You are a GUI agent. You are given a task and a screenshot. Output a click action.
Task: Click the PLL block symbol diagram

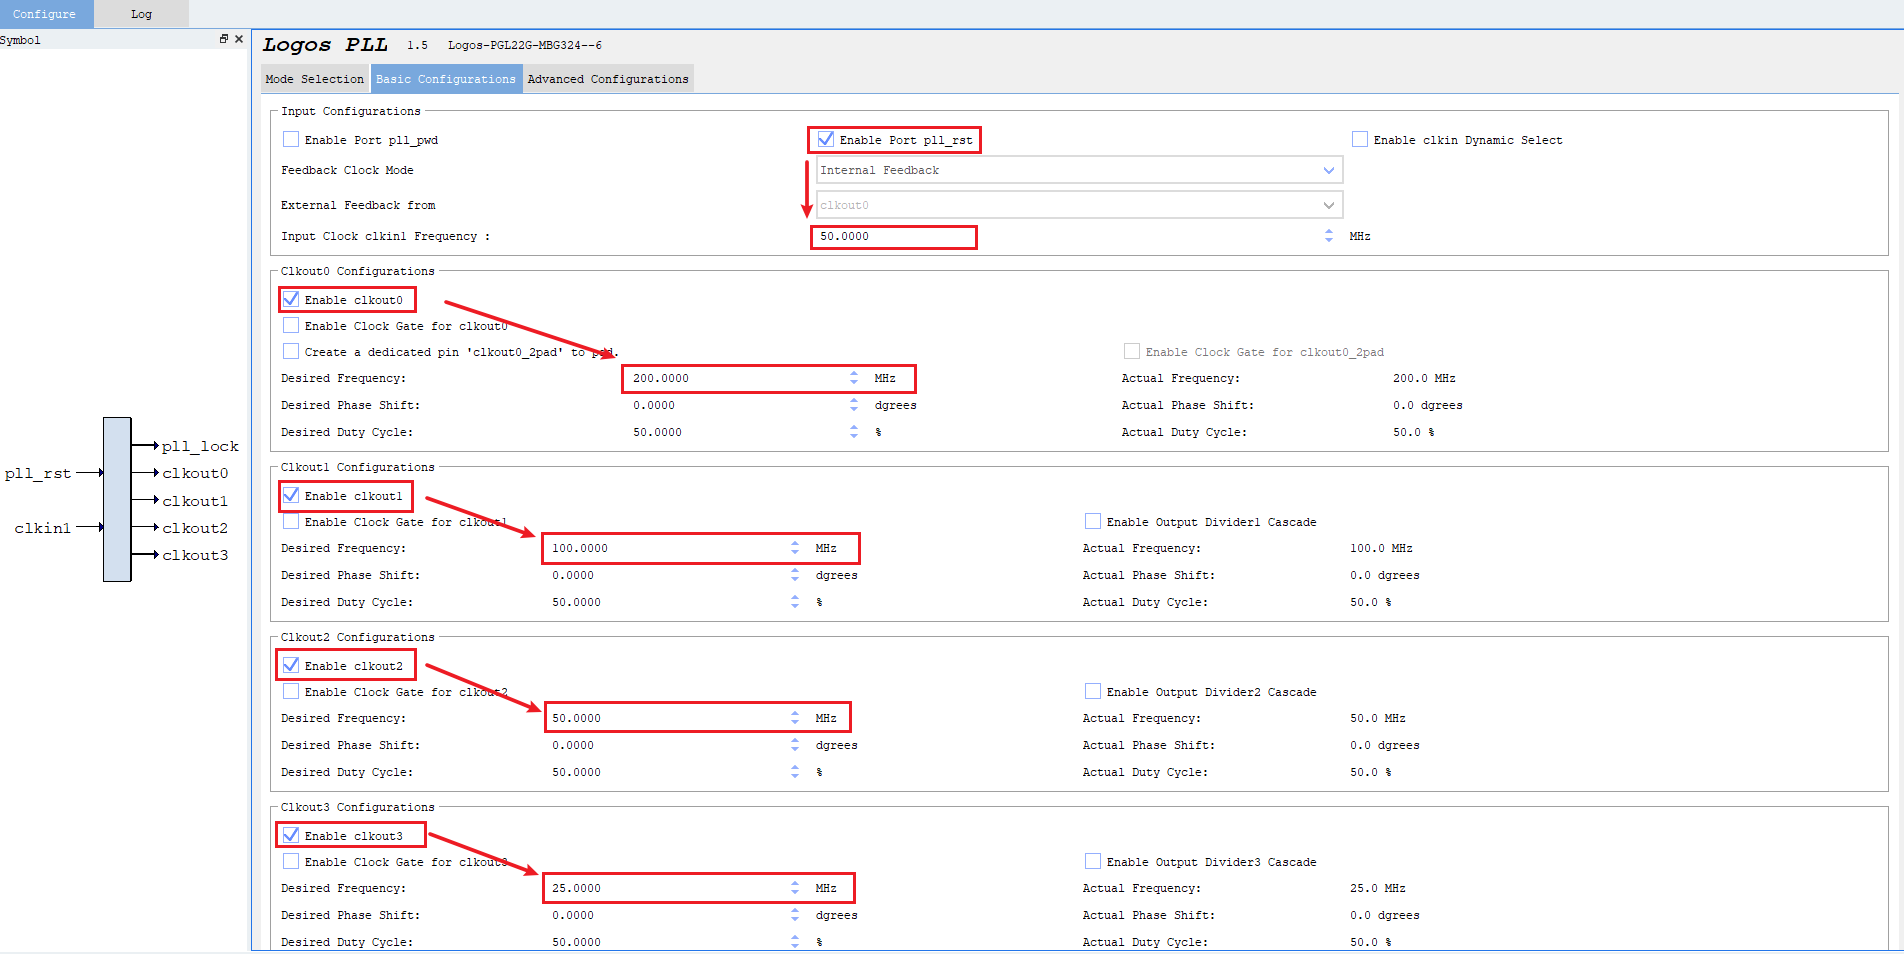point(117,499)
